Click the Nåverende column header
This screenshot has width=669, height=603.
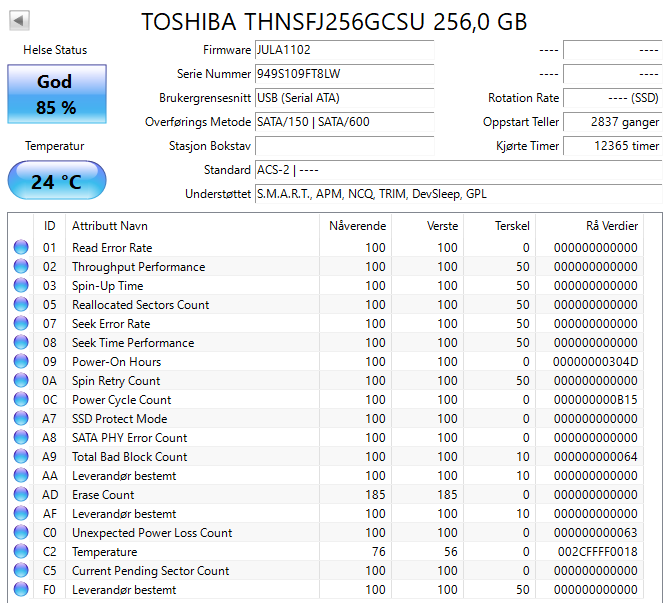click(x=357, y=225)
